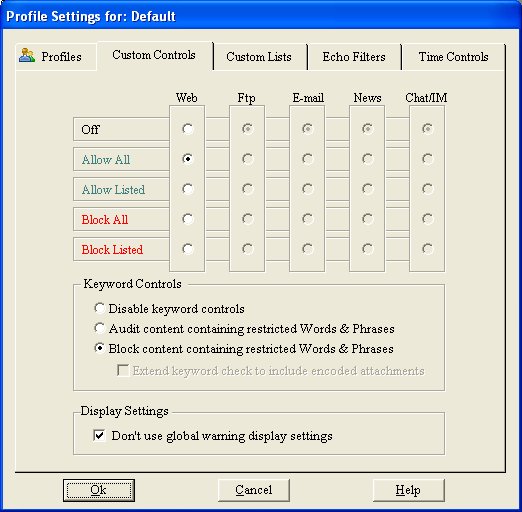This screenshot has height=512, width=522.
Task: Select Off radio for Chat/IM
Action: [427, 129]
